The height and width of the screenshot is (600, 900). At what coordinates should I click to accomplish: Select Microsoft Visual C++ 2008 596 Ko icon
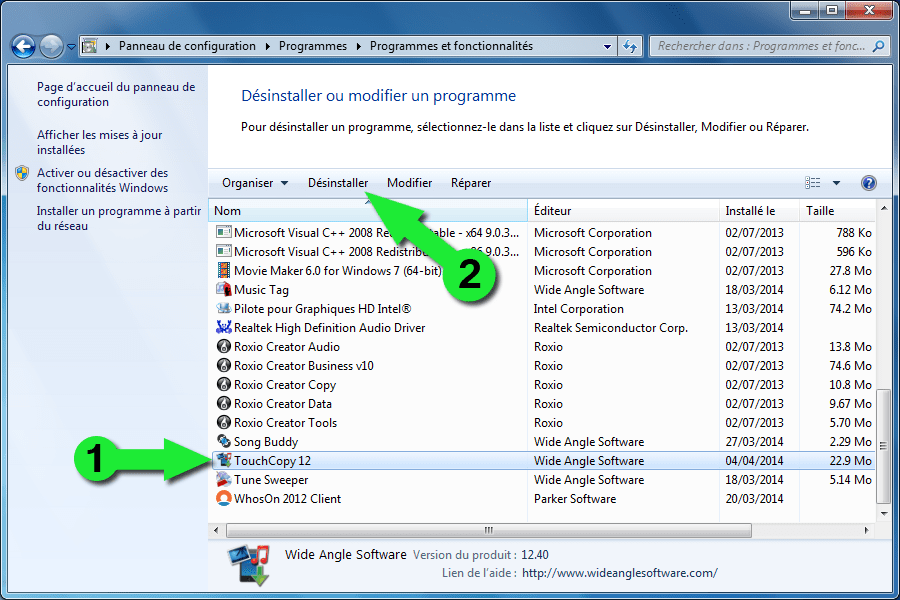pyautogui.click(x=223, y=251)
